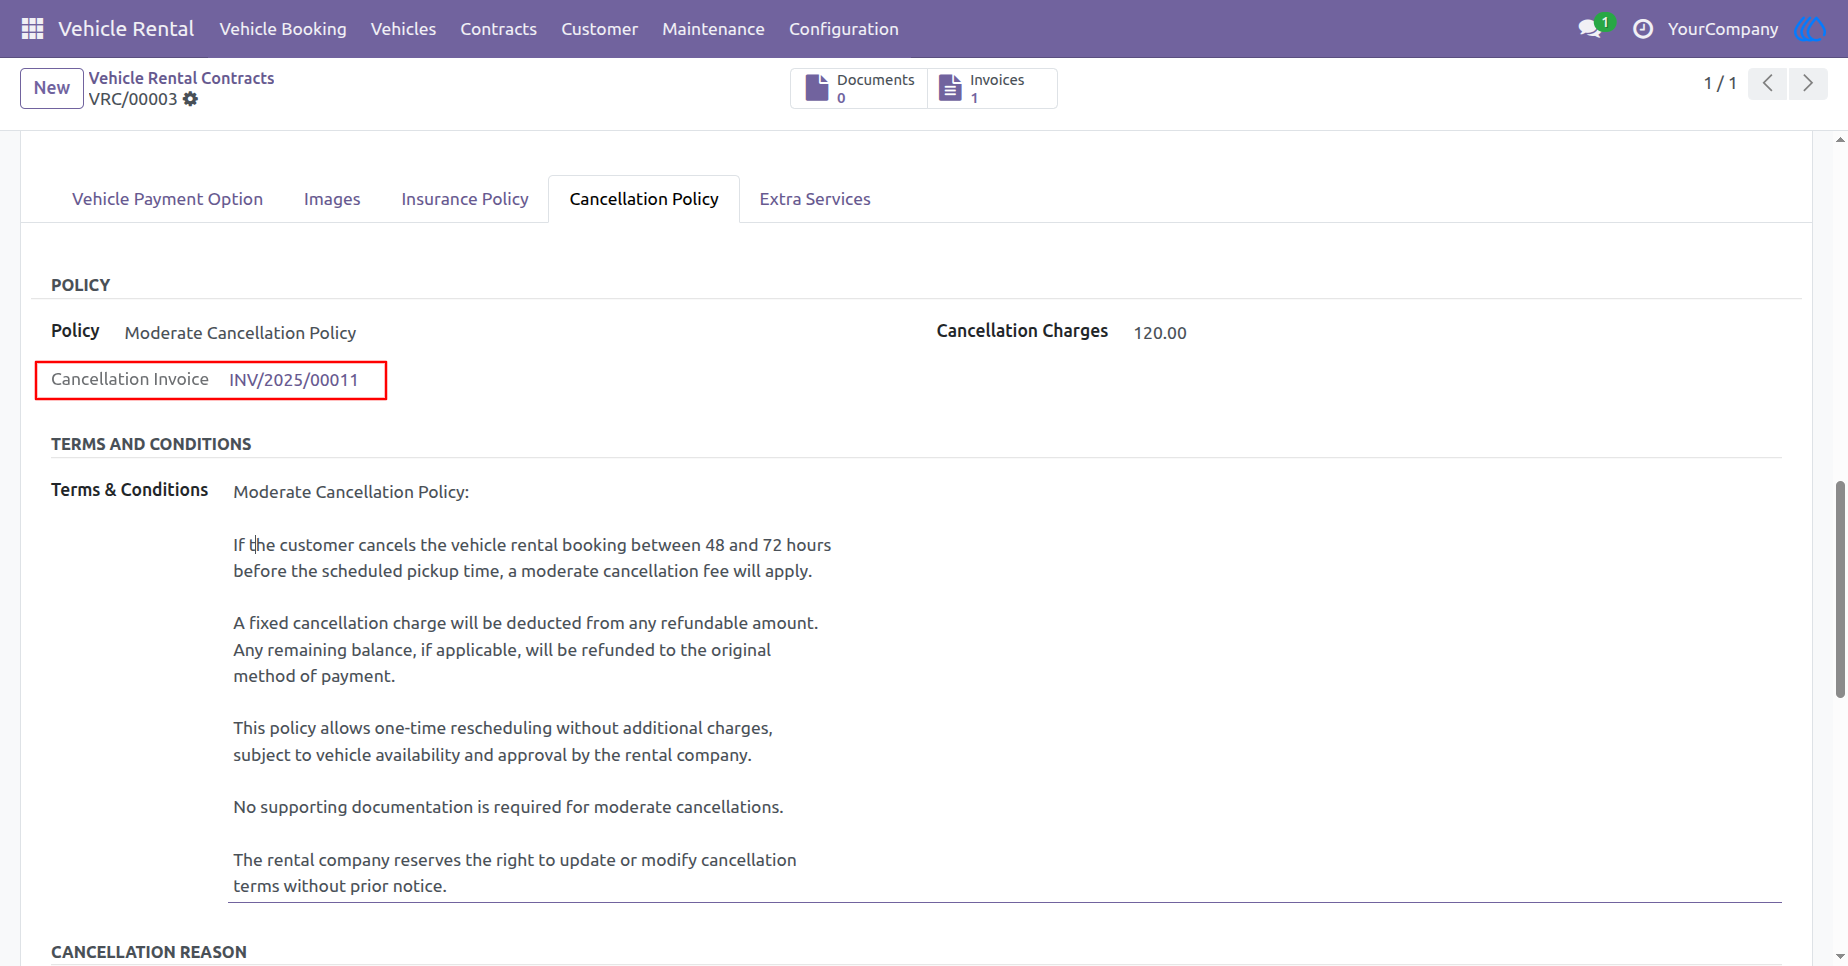This screenshot has width=1848, height=966.
Task: Open the Contracts menu
Action: [x=498, y=29]
